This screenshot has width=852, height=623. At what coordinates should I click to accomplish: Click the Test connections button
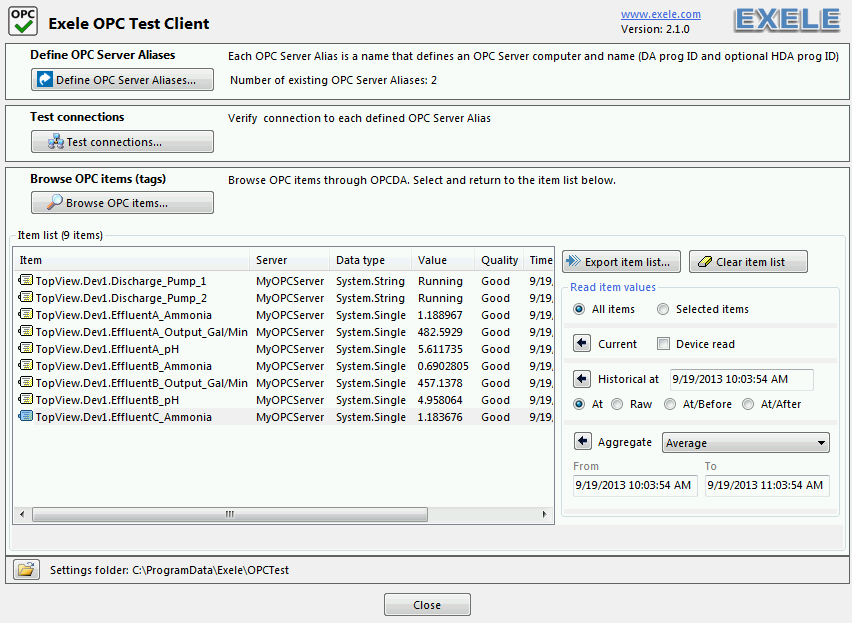pyautogui.click(x=122, y=142)
